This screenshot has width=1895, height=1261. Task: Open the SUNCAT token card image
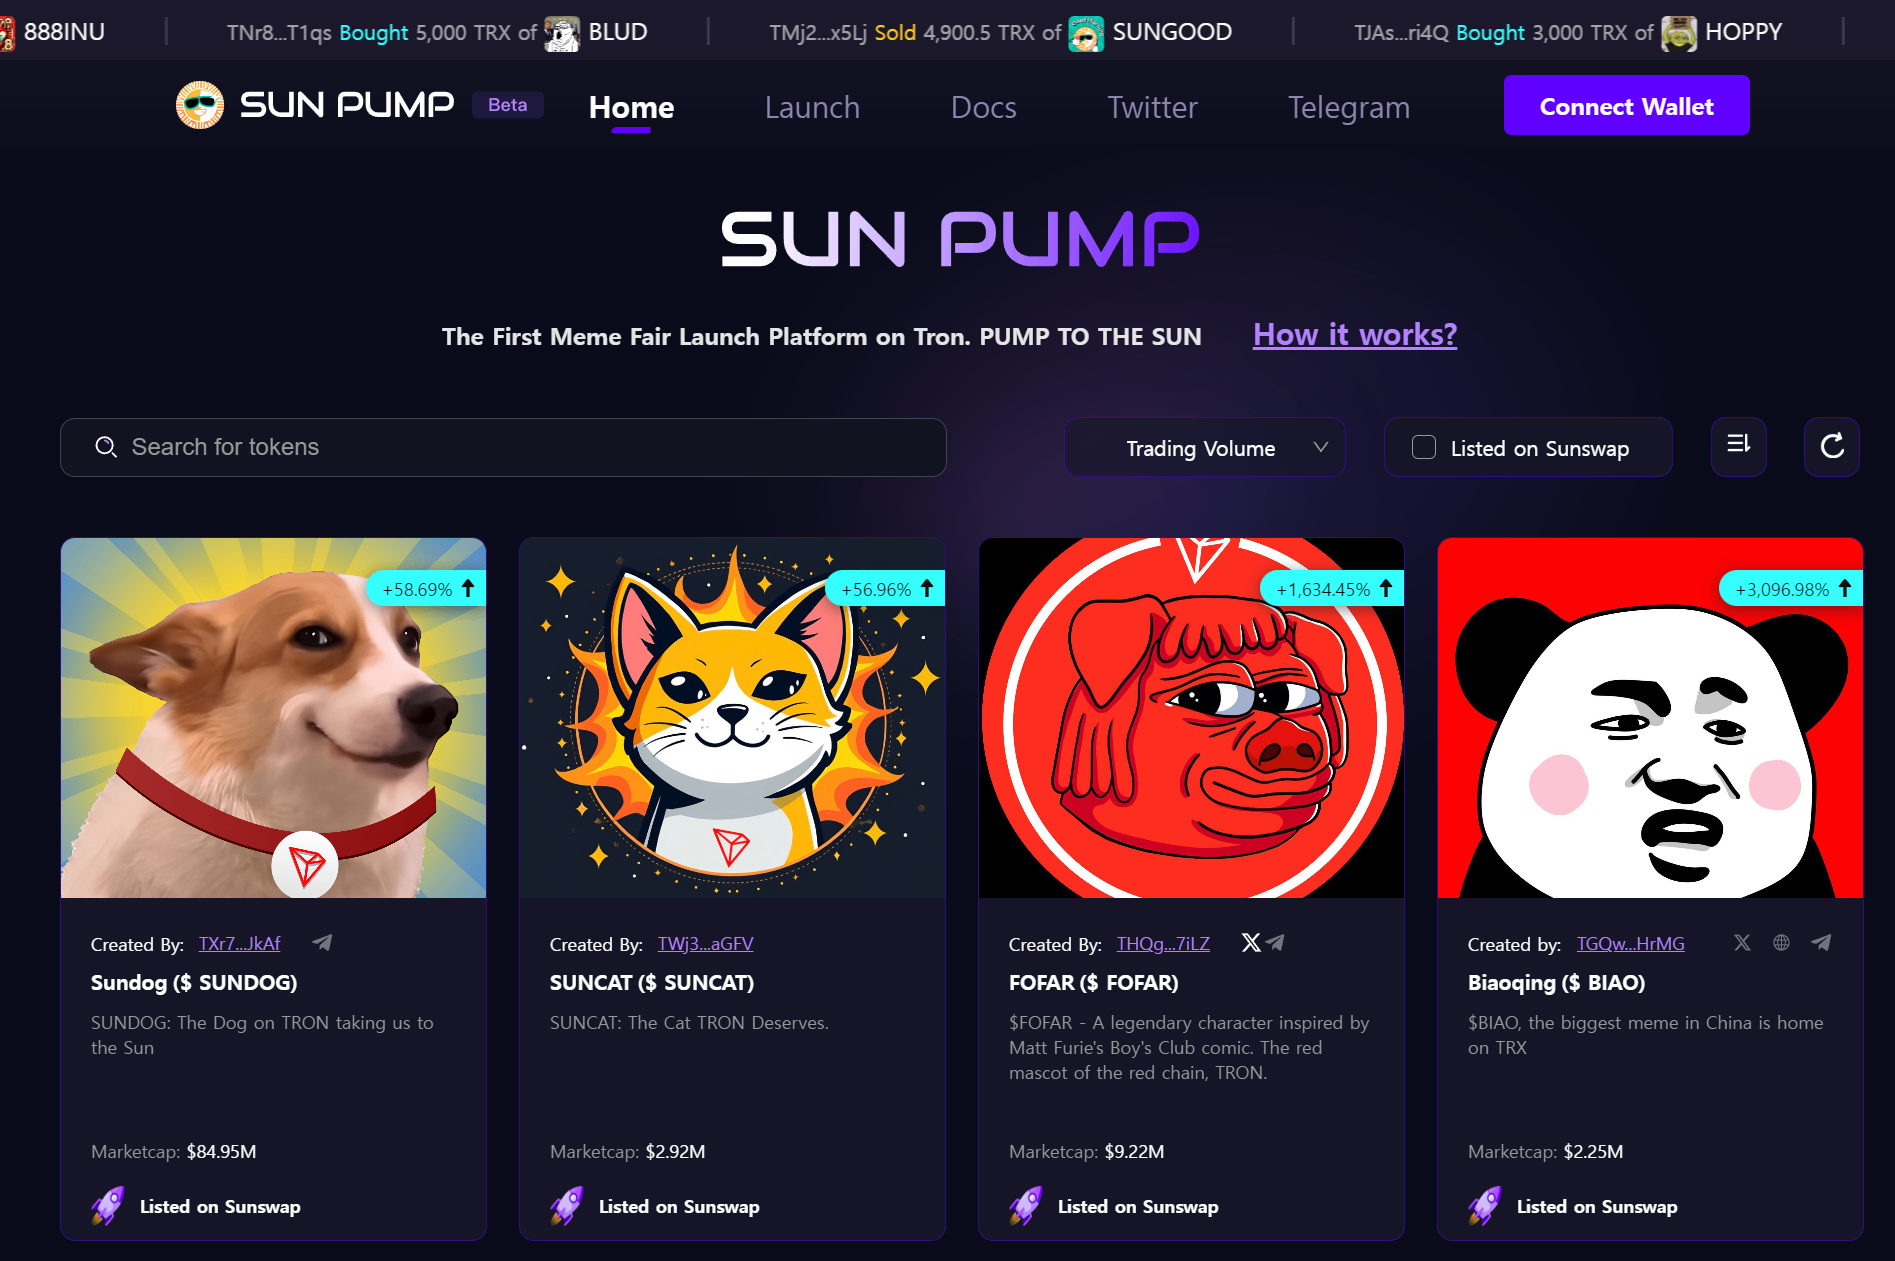[x=732, y=718]
